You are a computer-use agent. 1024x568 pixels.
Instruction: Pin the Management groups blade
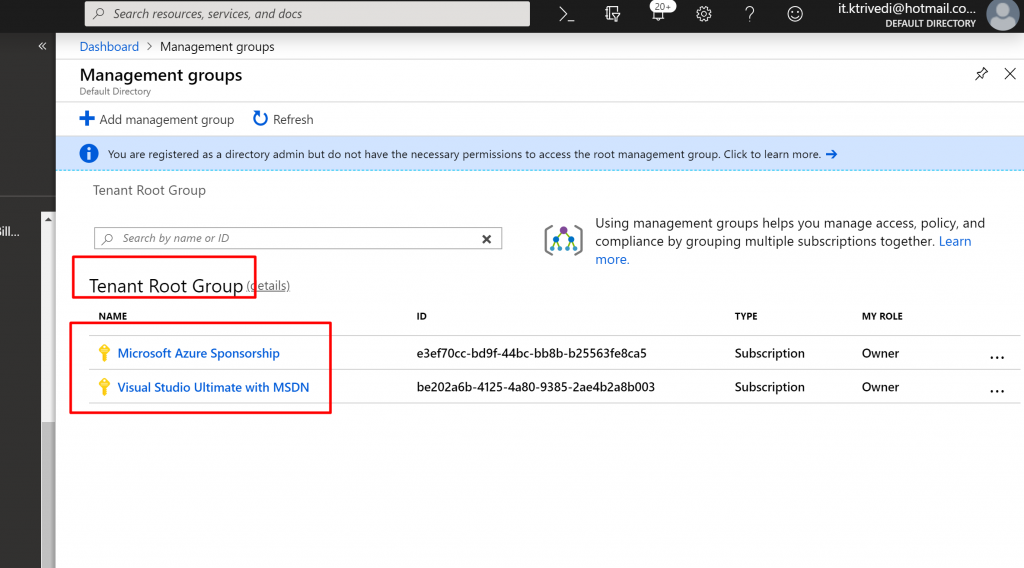[981, 75]
